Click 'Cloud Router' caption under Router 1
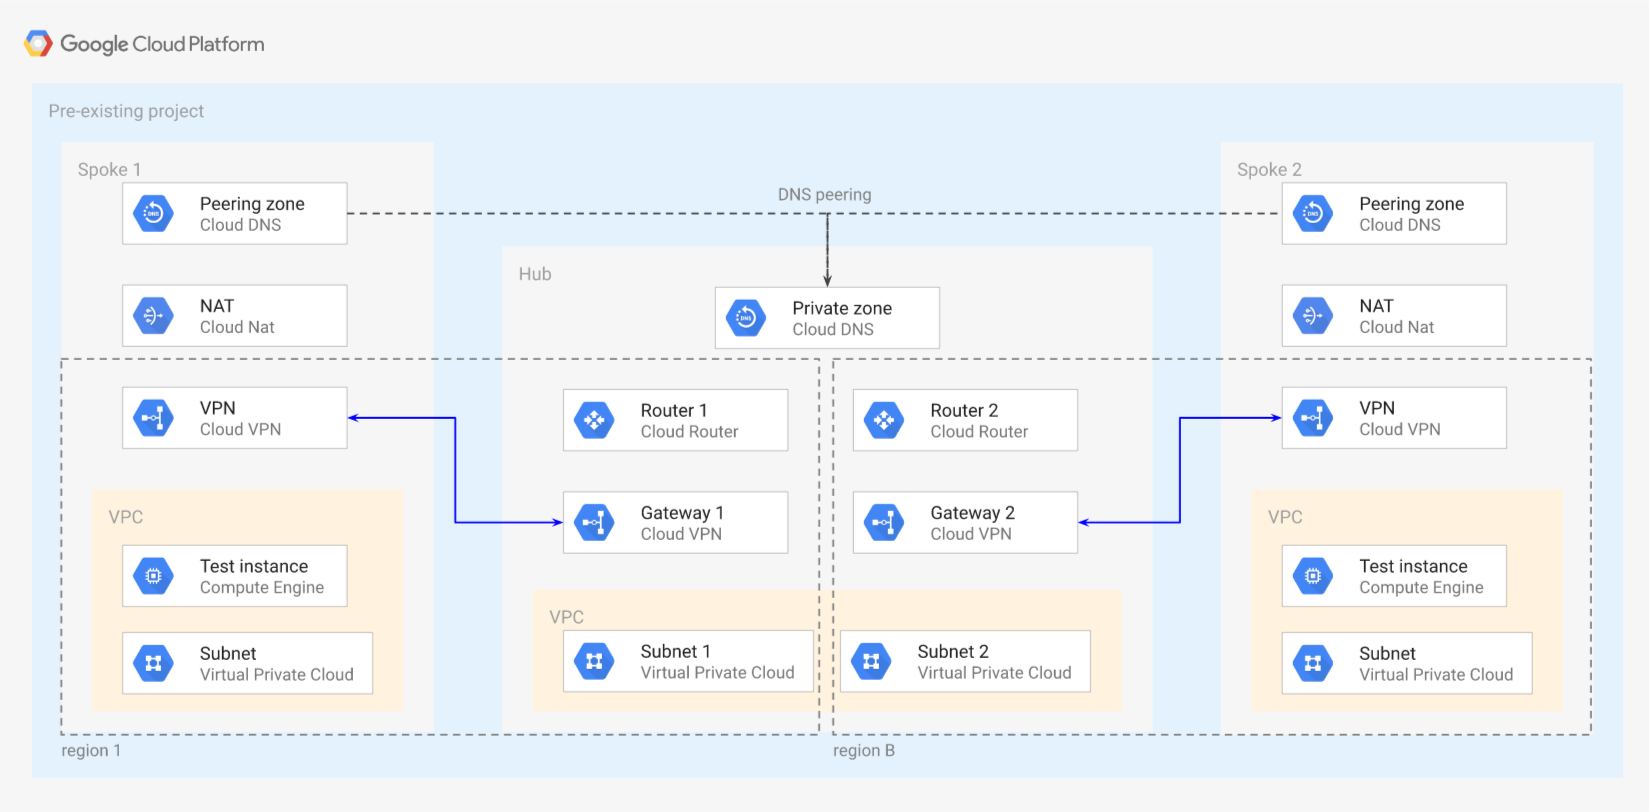The height and width of the screenshot is (812, 1649). point(689,431)
